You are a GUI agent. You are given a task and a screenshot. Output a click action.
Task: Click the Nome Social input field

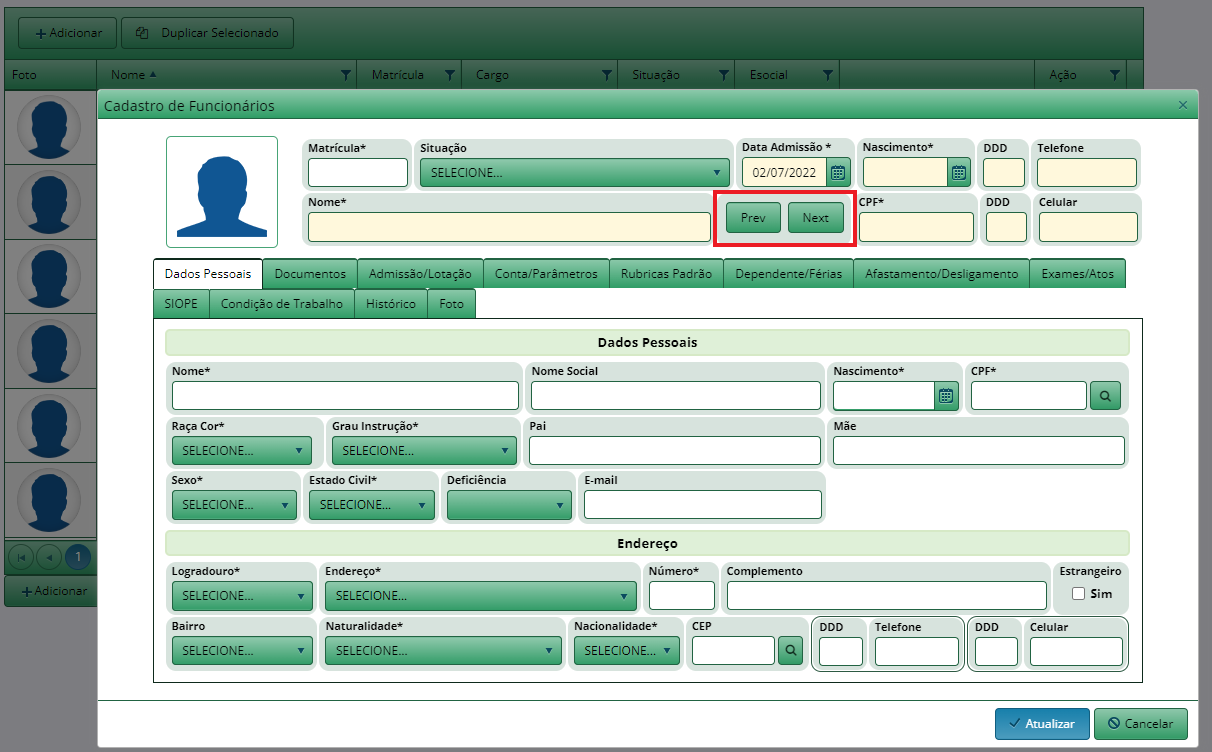point(675,396)
